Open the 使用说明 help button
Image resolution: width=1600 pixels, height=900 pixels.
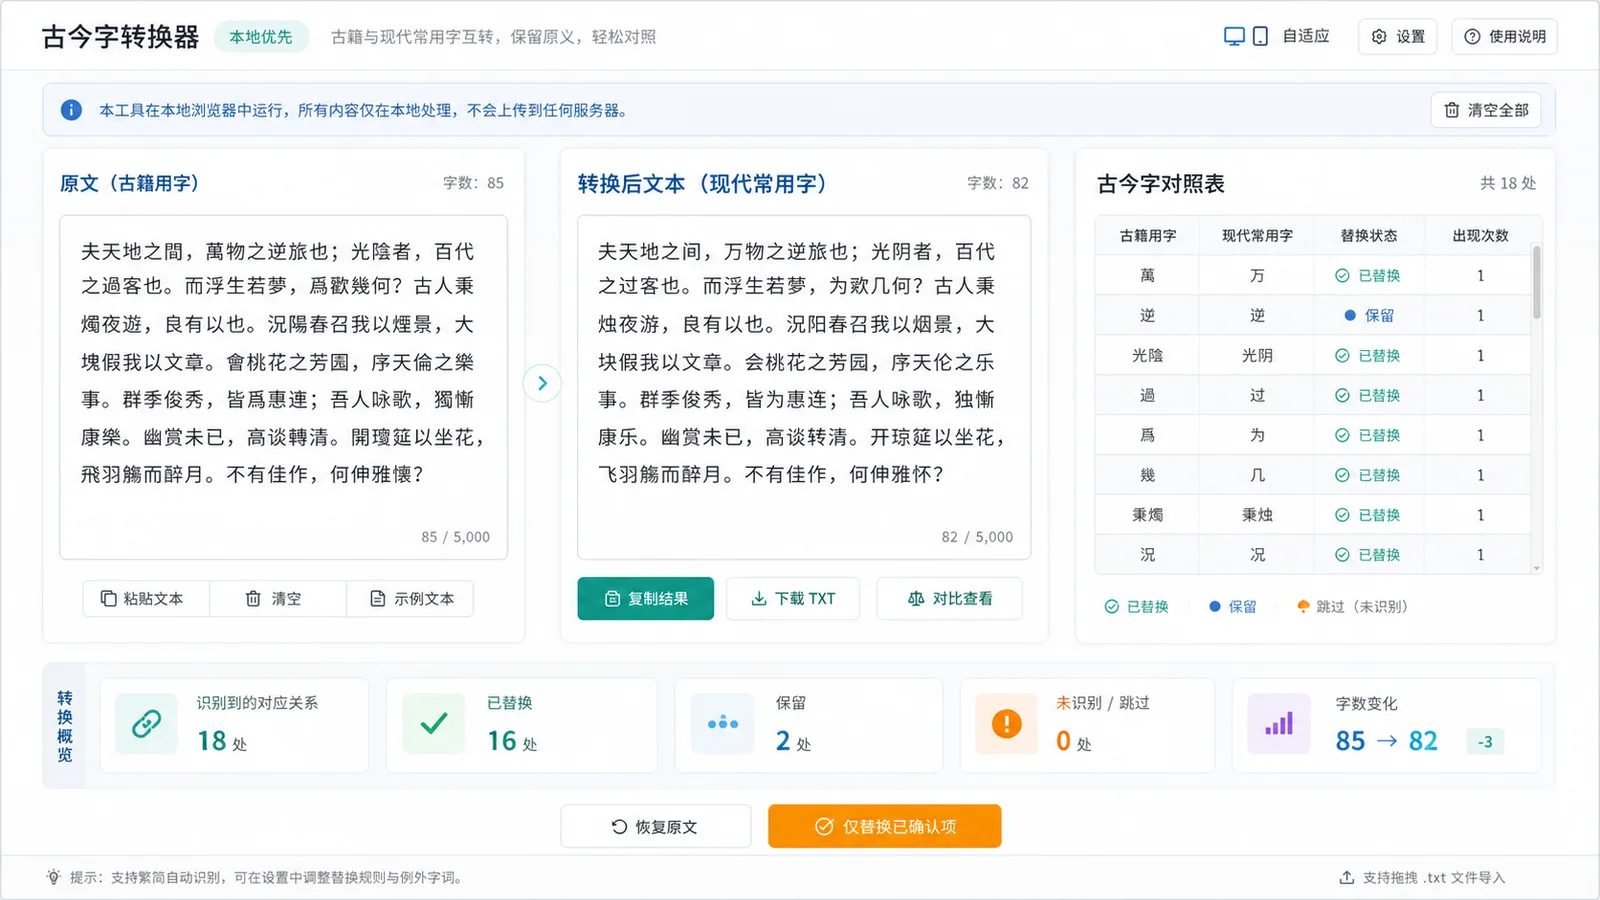(1504, 36)
